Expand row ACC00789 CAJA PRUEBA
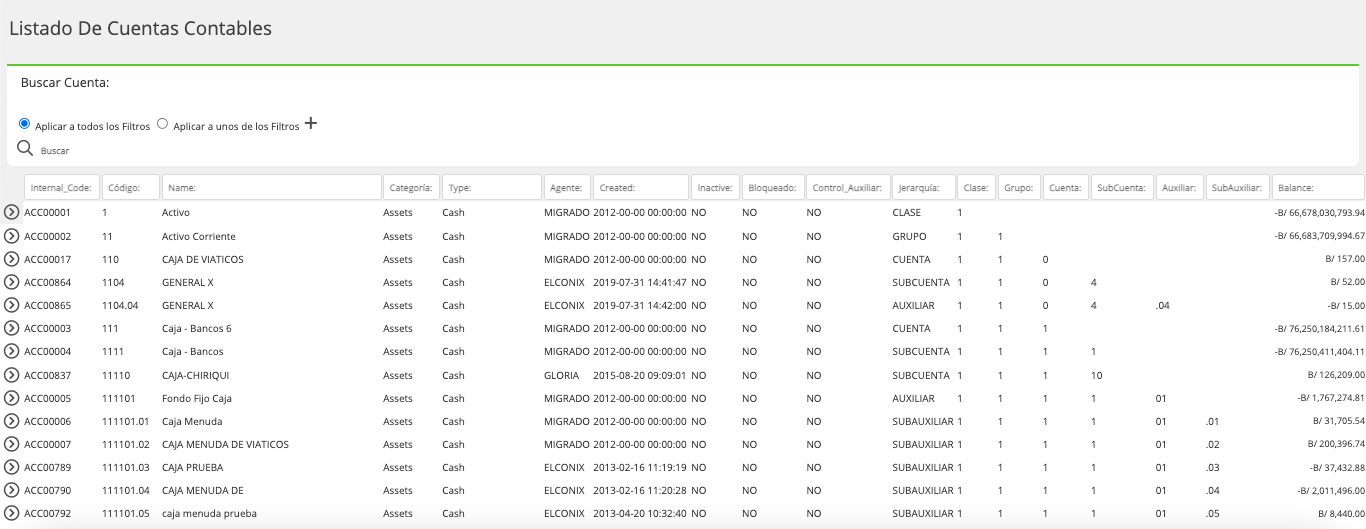Screen dimensions: 1366x529 (12, 467)
